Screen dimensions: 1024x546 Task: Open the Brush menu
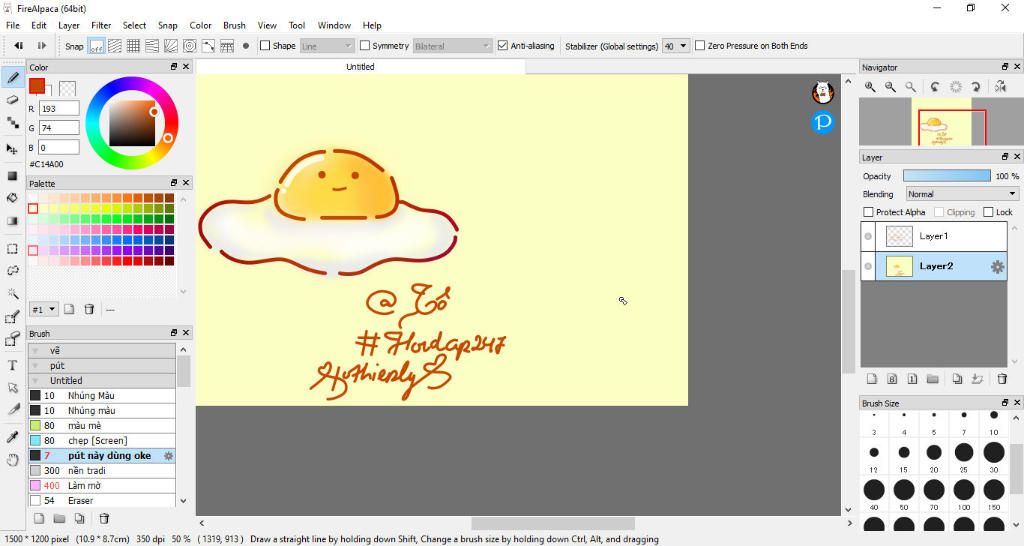[234, 25]
